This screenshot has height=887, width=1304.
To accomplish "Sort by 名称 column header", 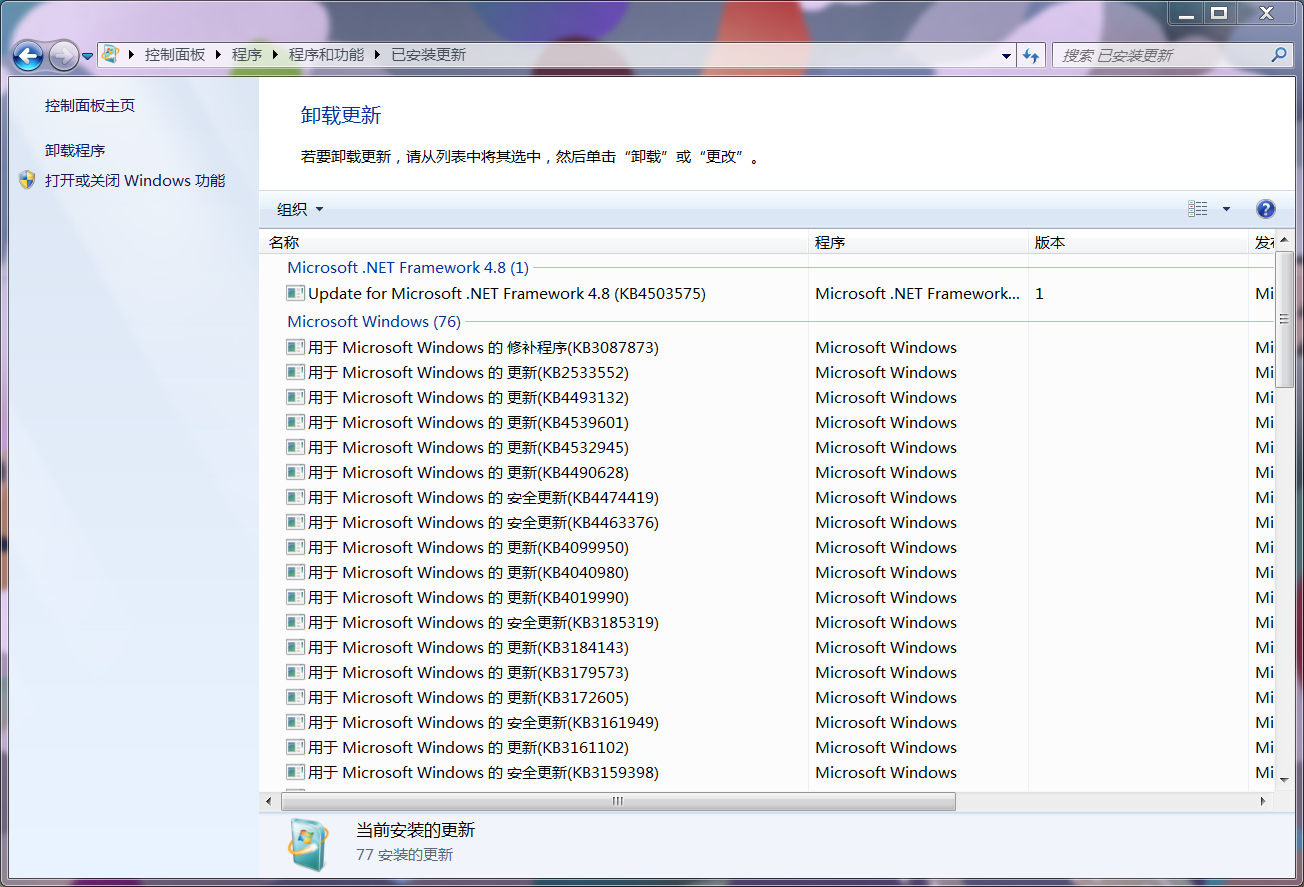I will coord(534,242).
